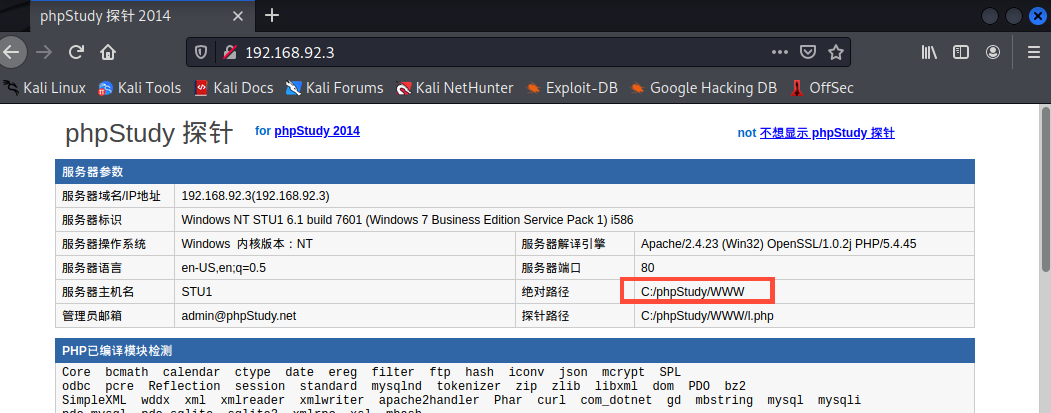1051x413 pixels.
Task: Click the 服务器解译引擎 label cell
Action: coord(575,244)
